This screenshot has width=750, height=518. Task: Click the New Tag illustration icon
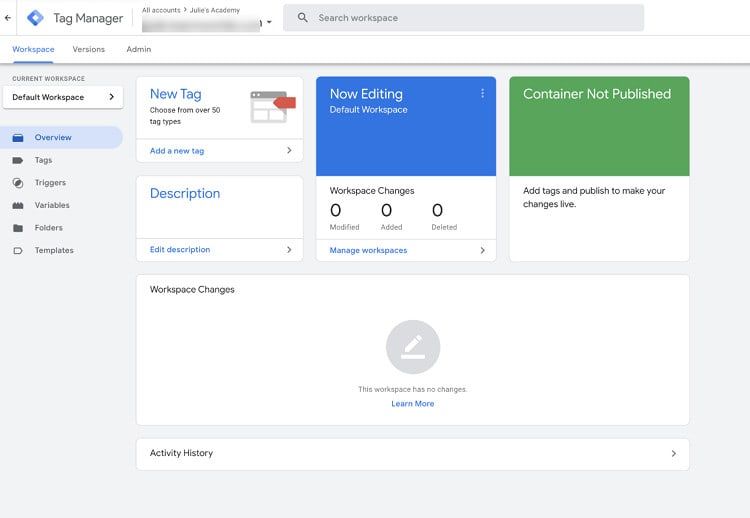[x=273, y=107]
